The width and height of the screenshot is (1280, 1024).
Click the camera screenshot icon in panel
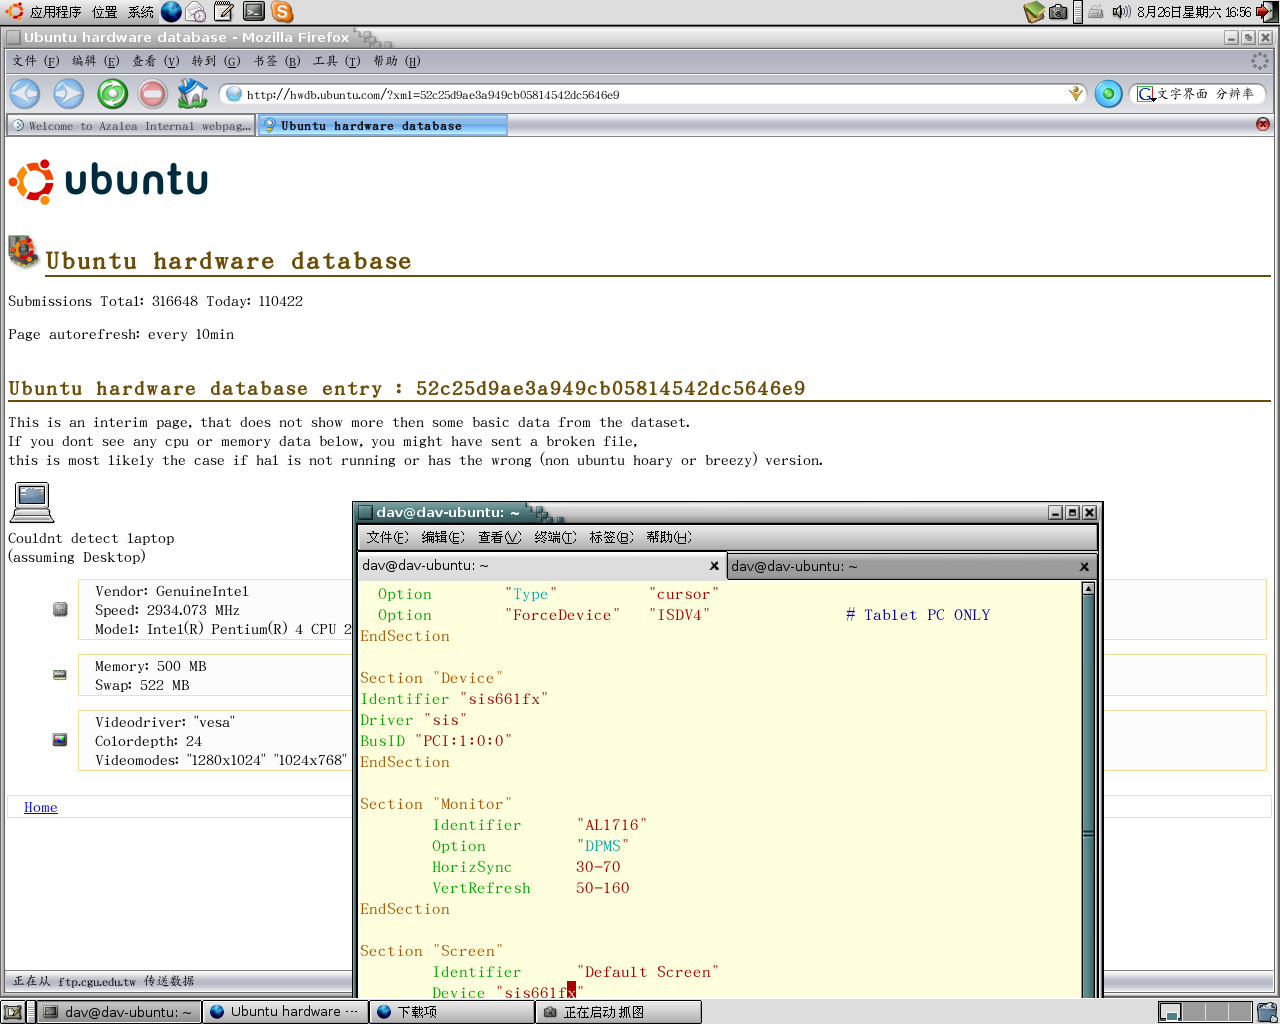[1058, 12]
